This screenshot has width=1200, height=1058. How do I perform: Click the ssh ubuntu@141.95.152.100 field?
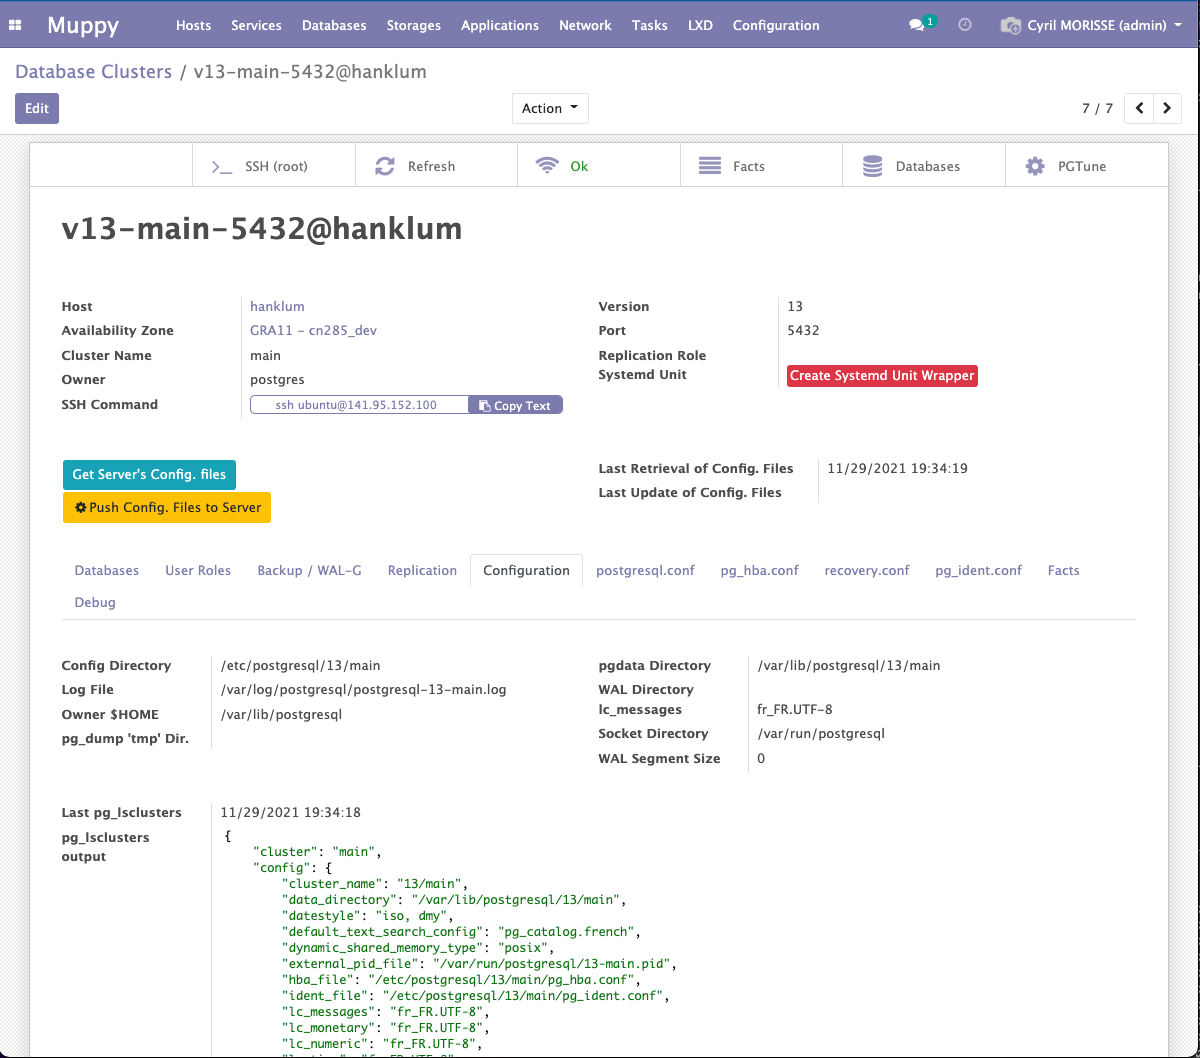click(358, 405)
